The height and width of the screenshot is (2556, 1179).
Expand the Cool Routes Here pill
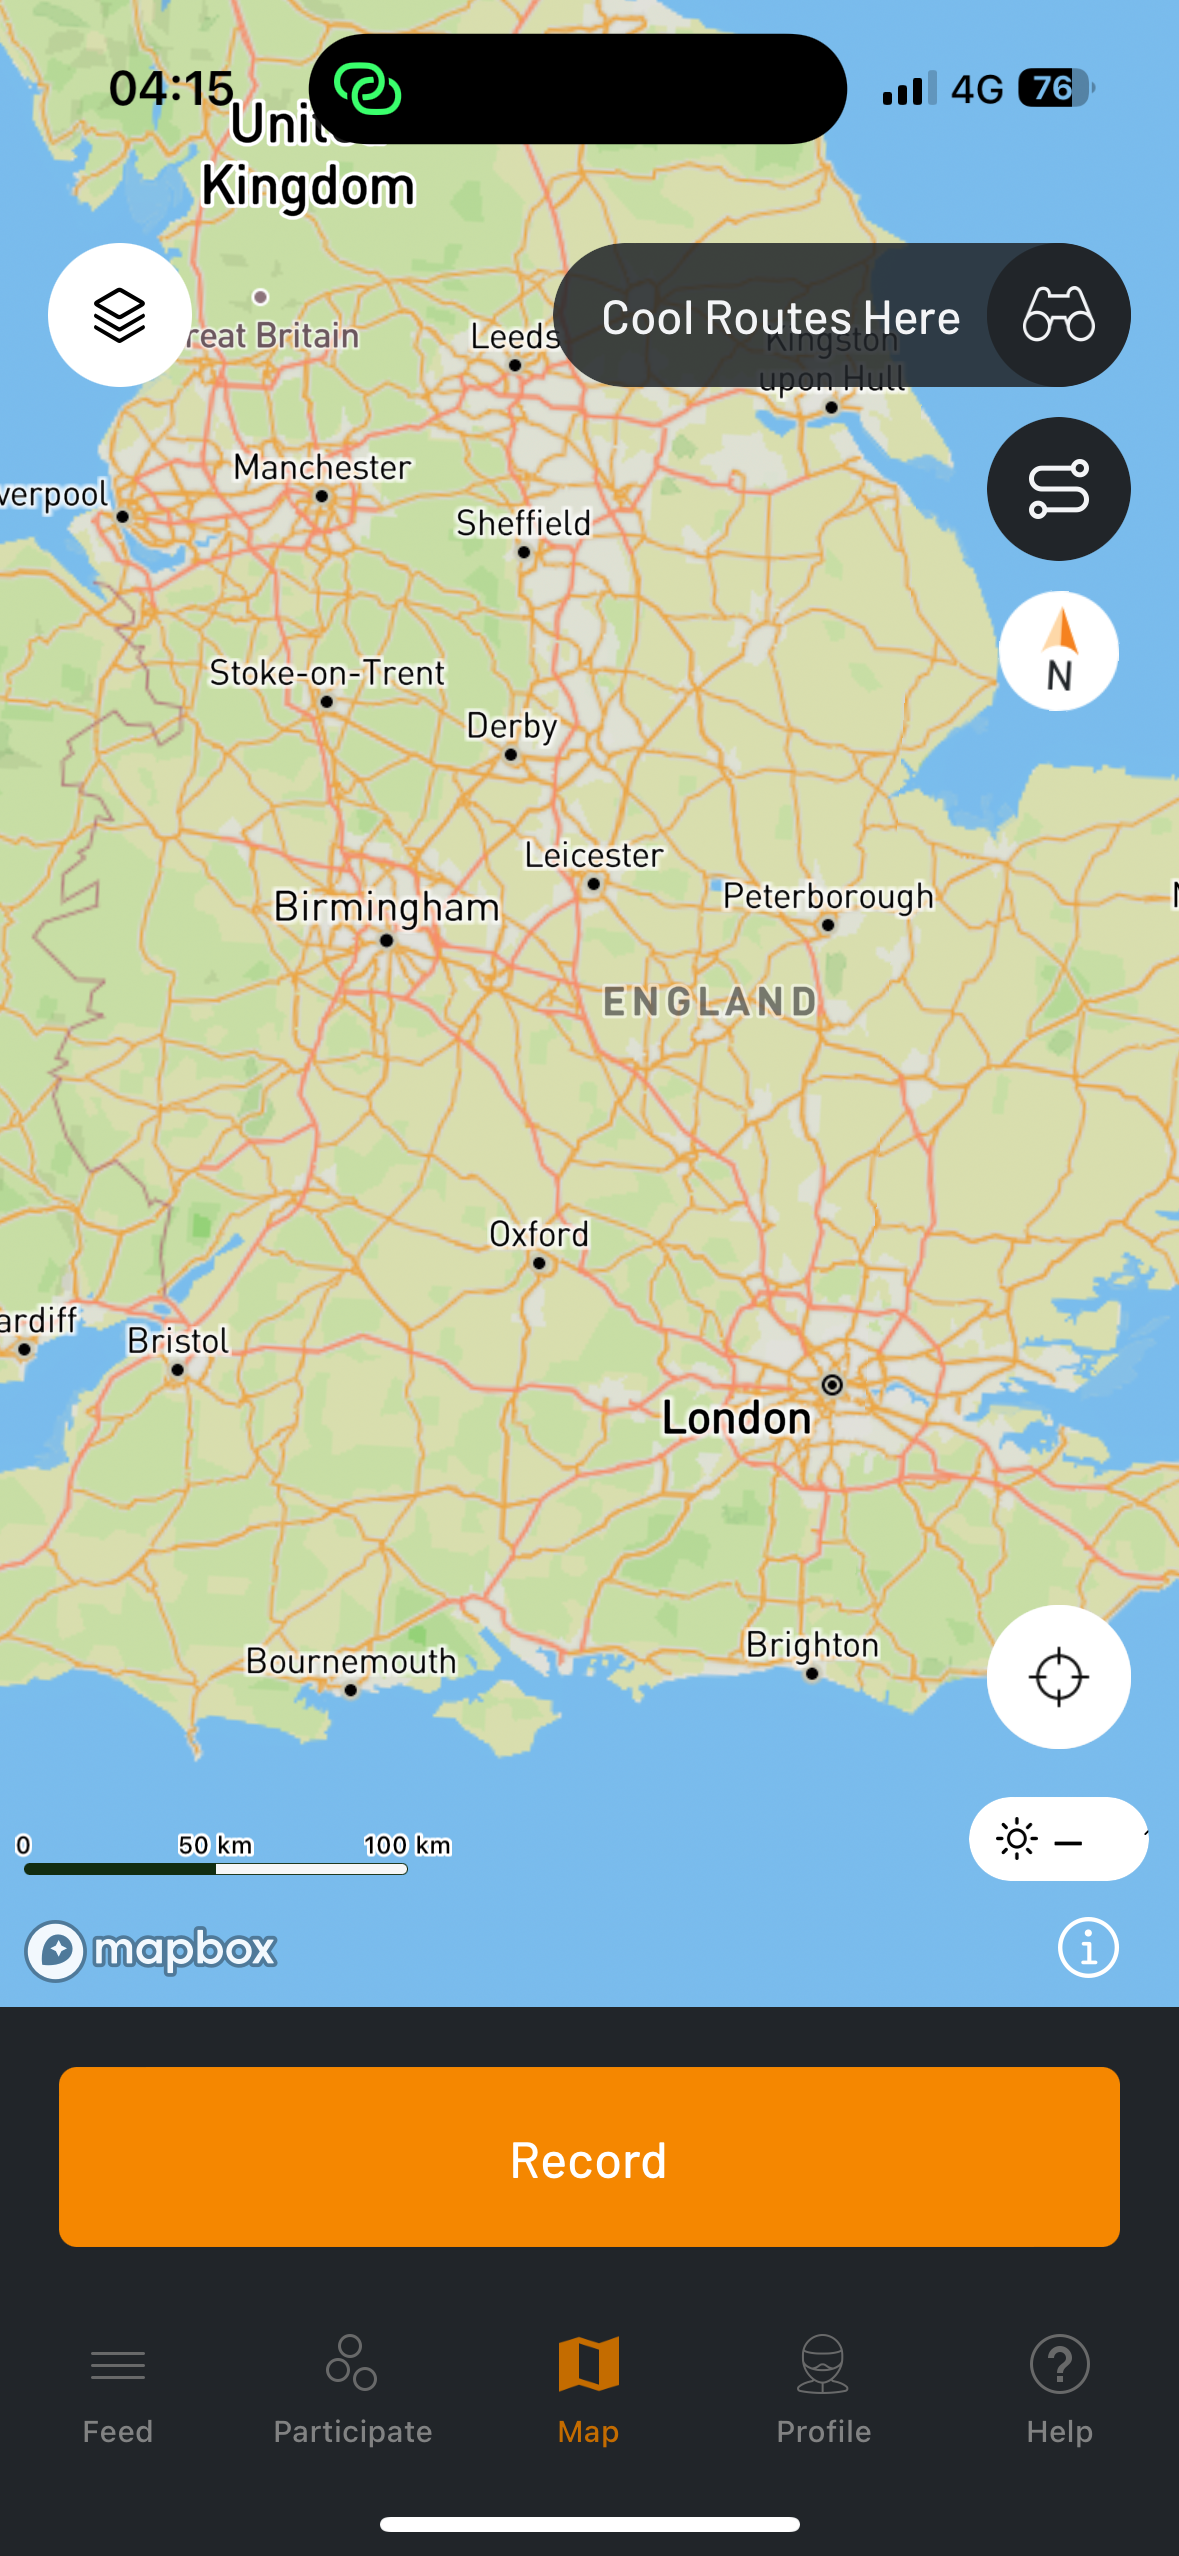pyautogui.click(x=780, y=317)
